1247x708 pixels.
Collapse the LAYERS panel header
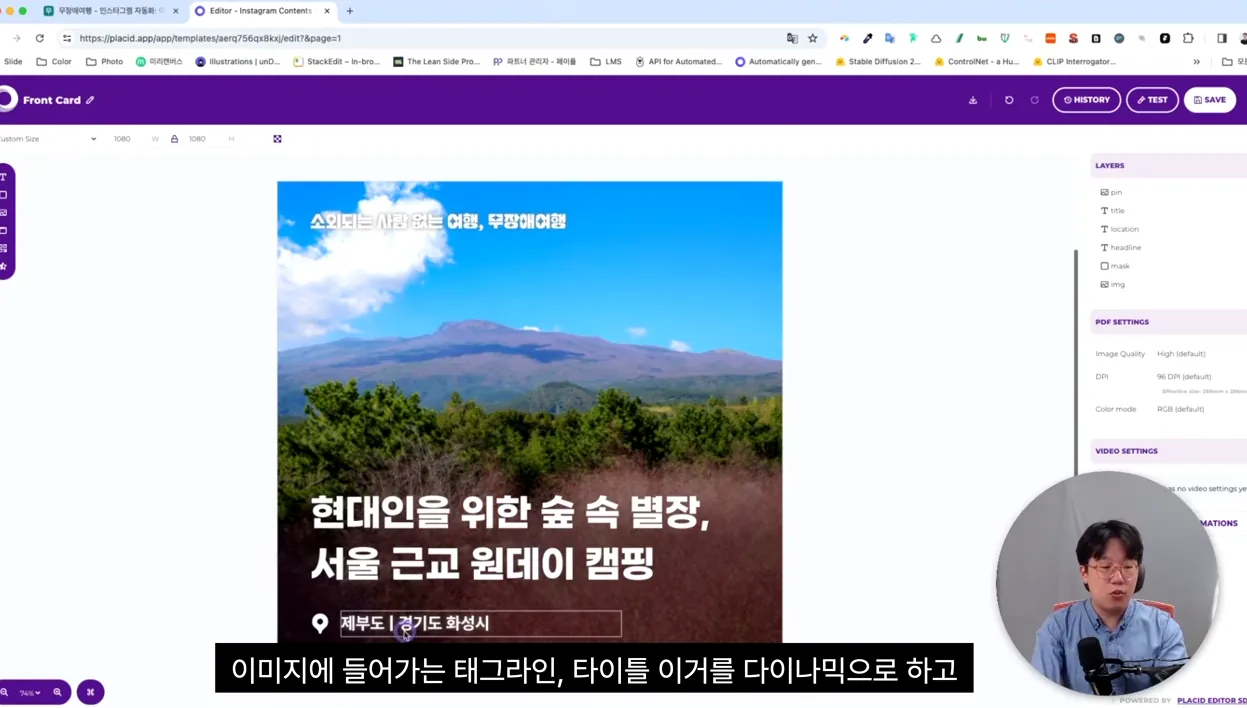click(1169, 166)
